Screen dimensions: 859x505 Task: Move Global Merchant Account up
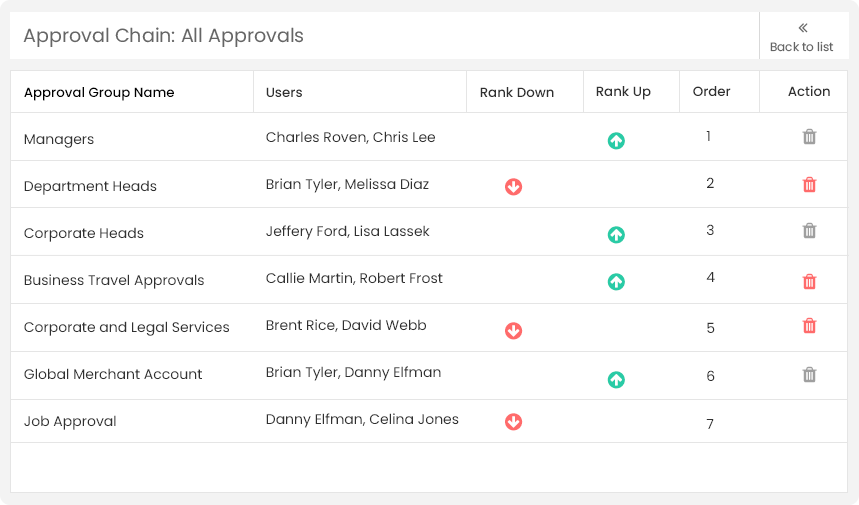616,379
